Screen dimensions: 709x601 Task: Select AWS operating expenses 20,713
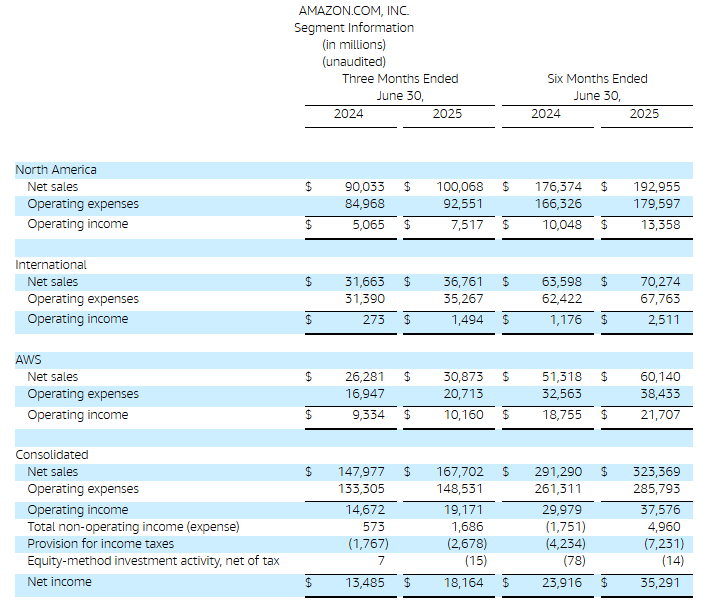point(463,394)
